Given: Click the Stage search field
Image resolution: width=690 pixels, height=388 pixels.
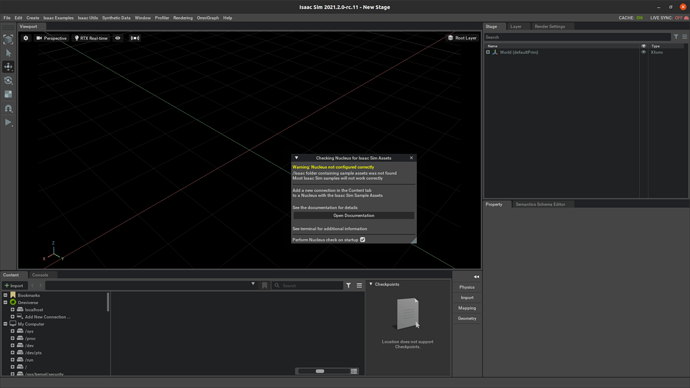Looking at the screenshot, I should tap(577, 37).
